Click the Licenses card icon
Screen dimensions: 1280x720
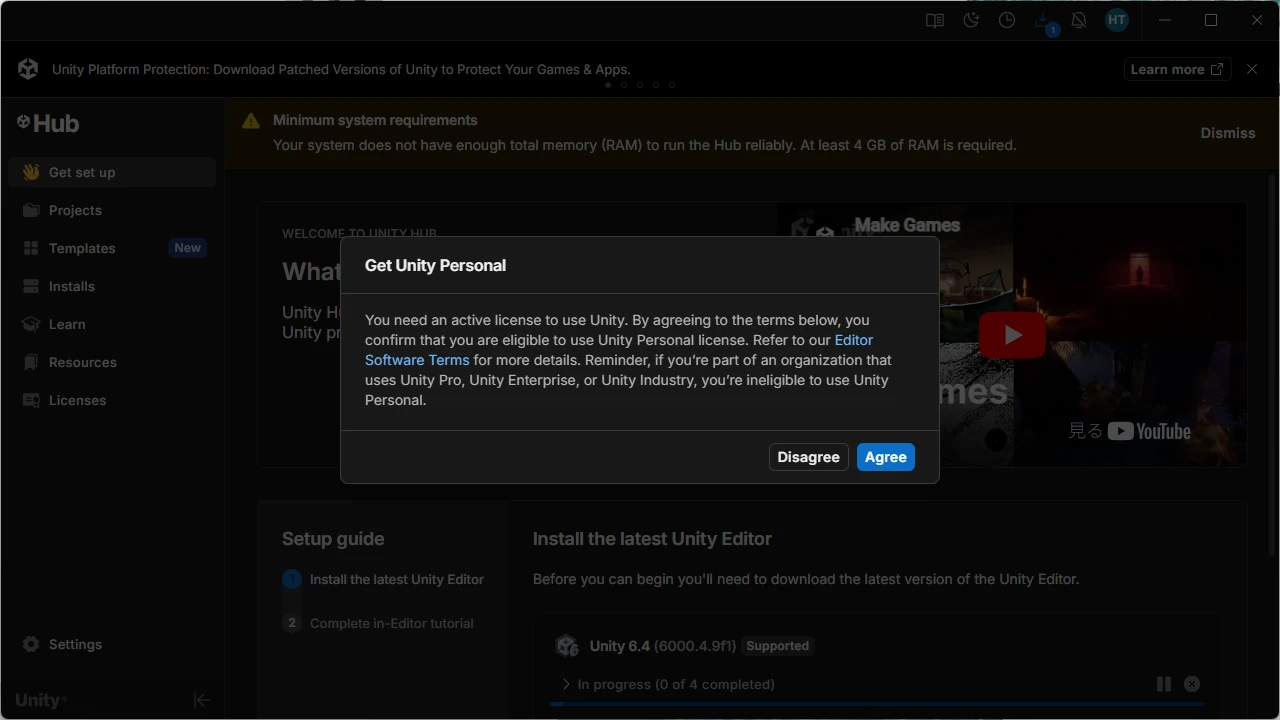tap(31, 400)
